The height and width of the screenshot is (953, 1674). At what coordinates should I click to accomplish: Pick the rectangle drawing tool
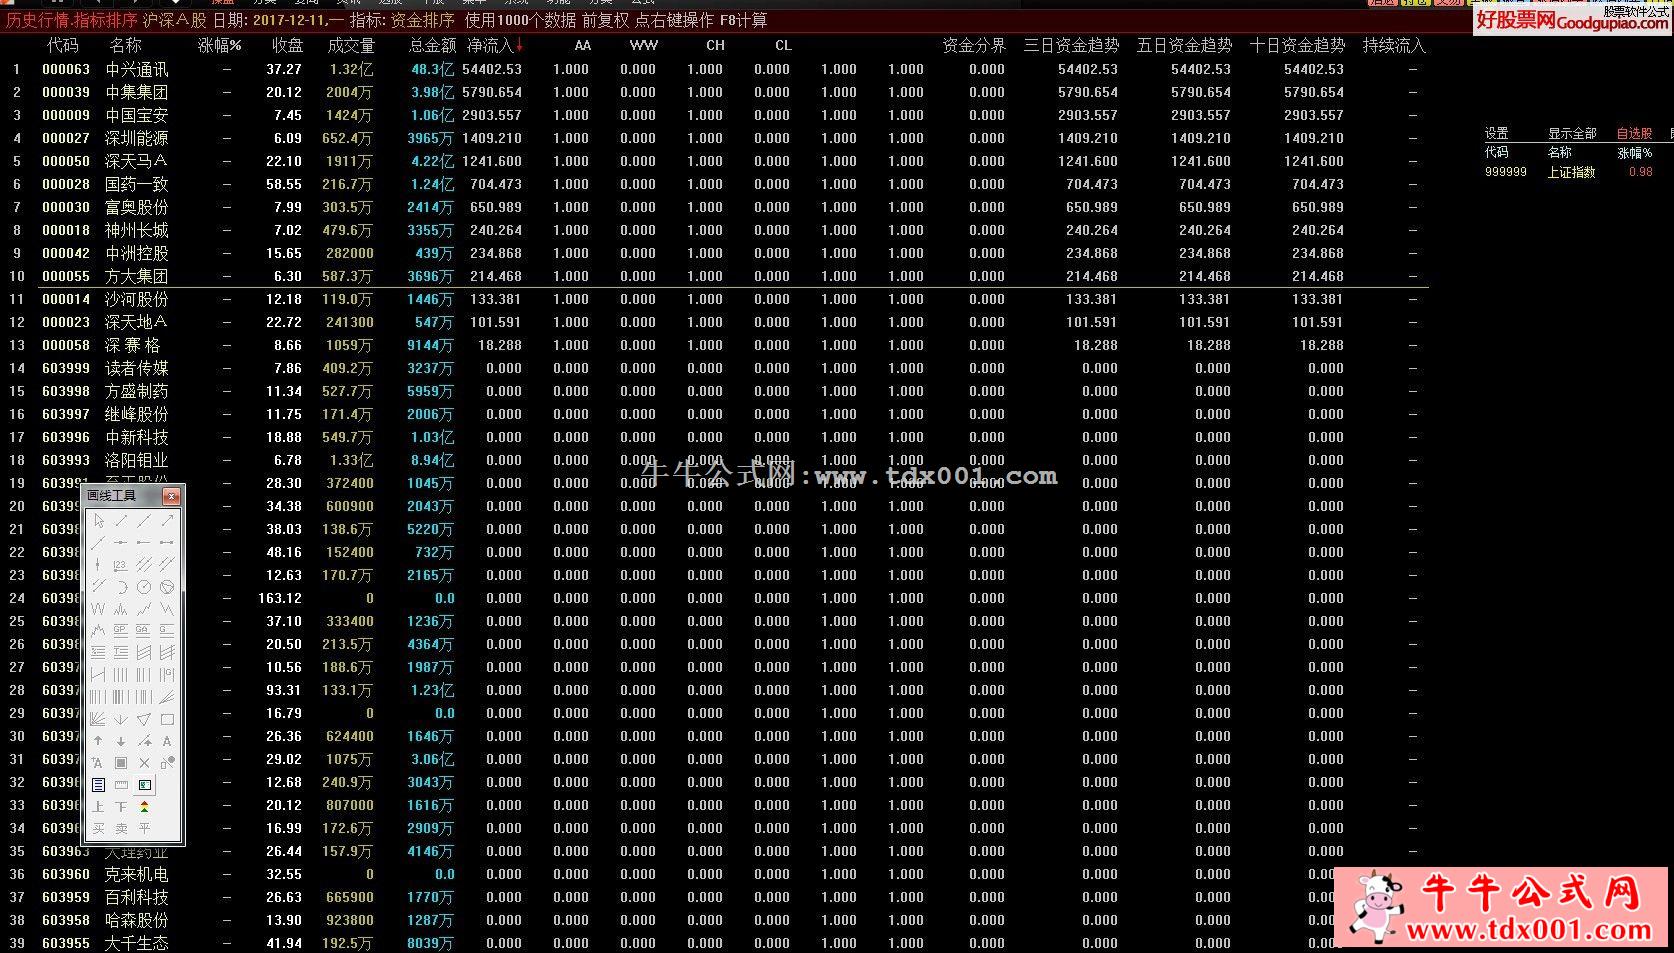(167, 719)
